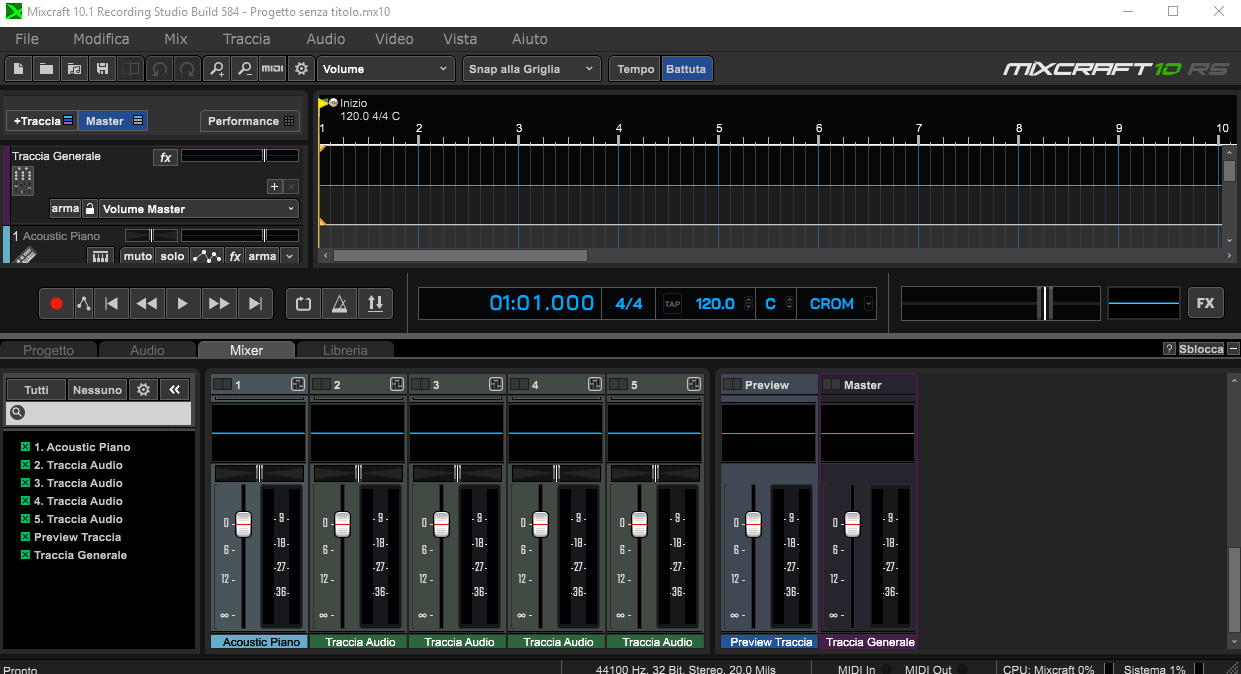Toggle loop playback mode icon
Viewport: 1241px width, 674px height.
pyautogui.click(x=304, y=303)
